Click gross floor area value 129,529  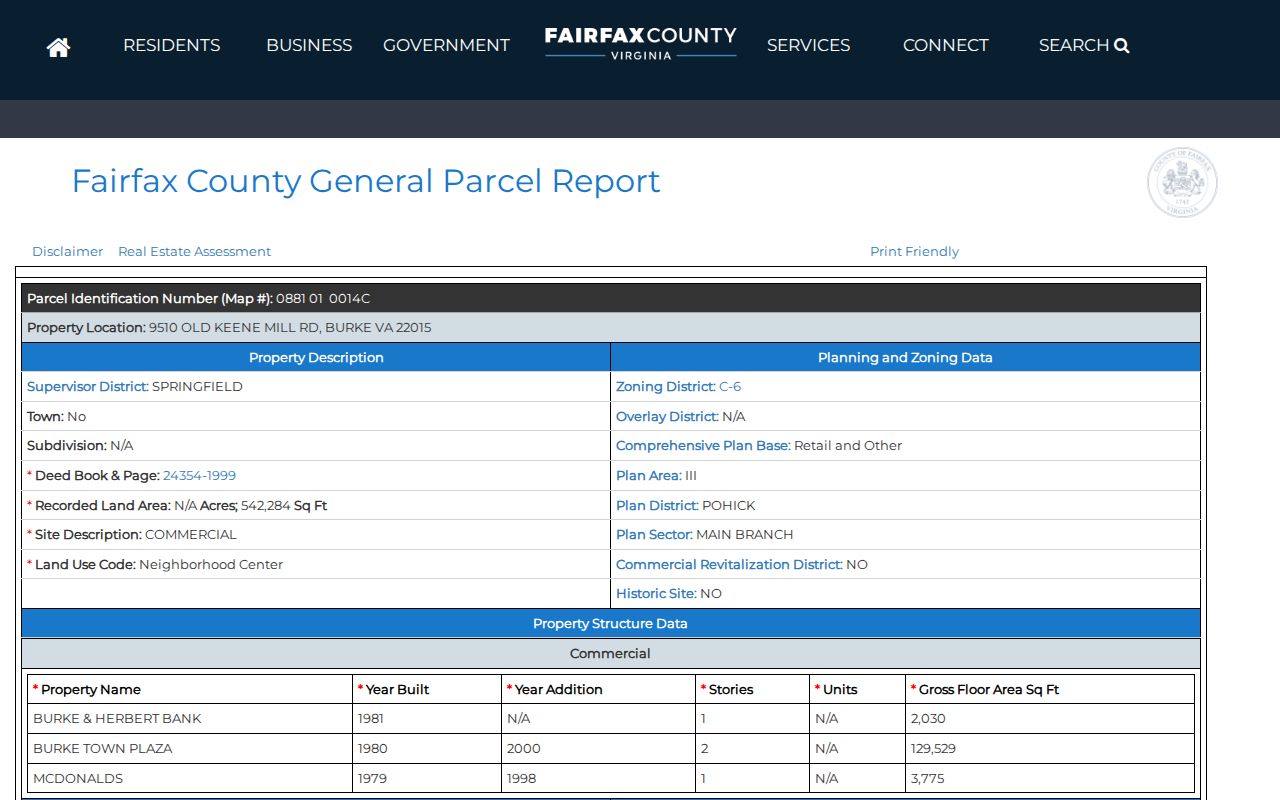933,748
